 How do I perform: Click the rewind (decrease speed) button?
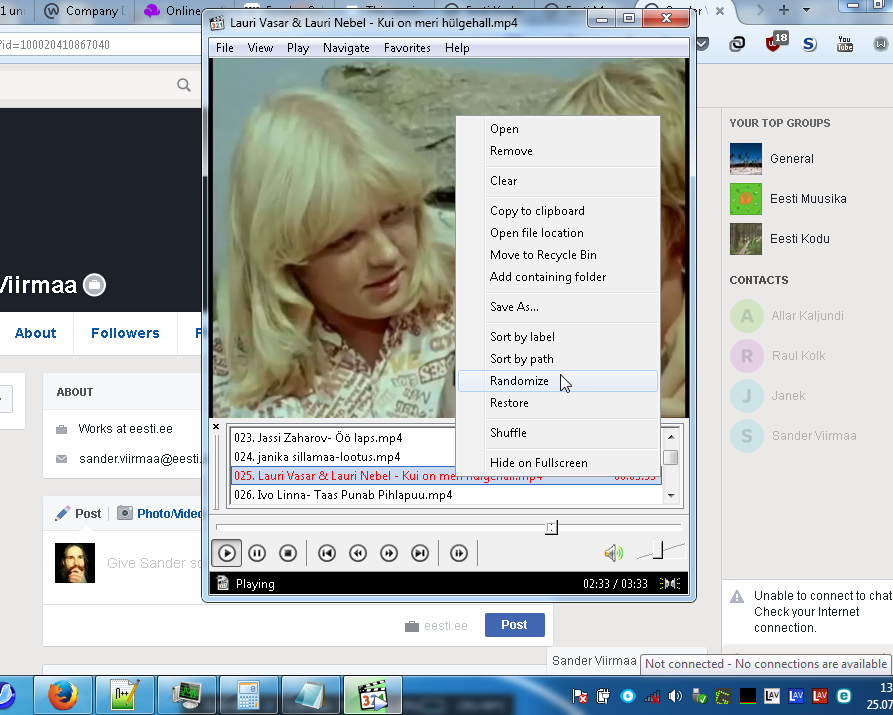(358, 553)
